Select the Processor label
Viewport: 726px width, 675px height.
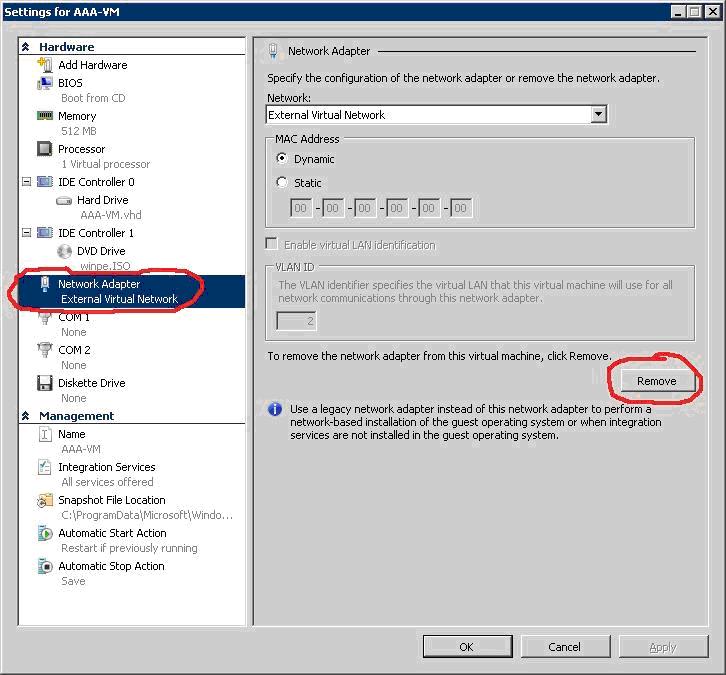pos(81,149)
